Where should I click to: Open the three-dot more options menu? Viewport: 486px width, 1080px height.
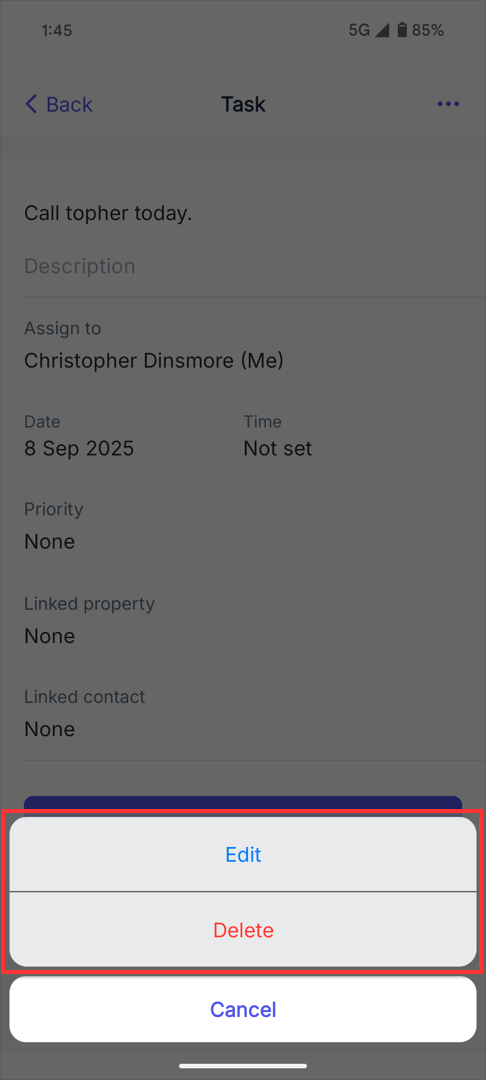point(448,105)
